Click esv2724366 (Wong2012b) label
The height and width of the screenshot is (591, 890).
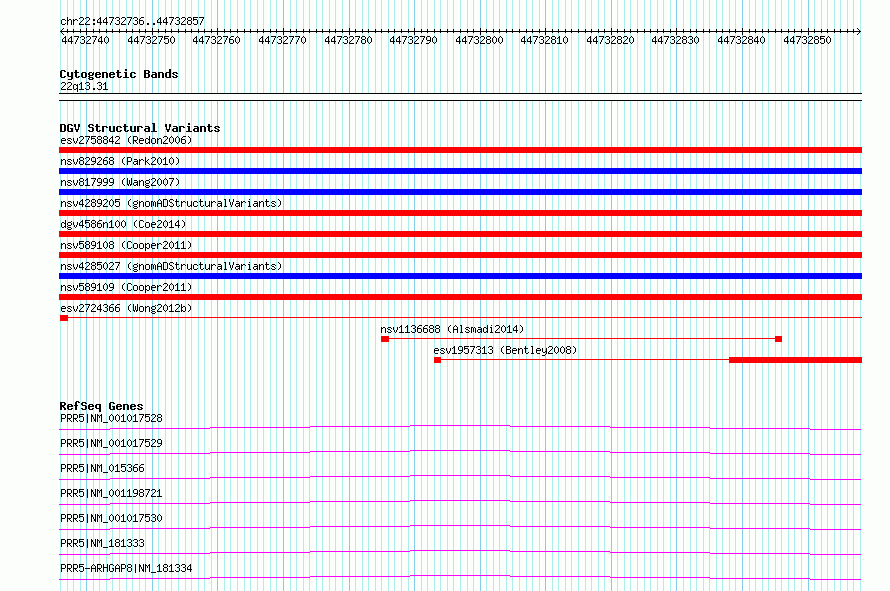(x=126, y=308)
